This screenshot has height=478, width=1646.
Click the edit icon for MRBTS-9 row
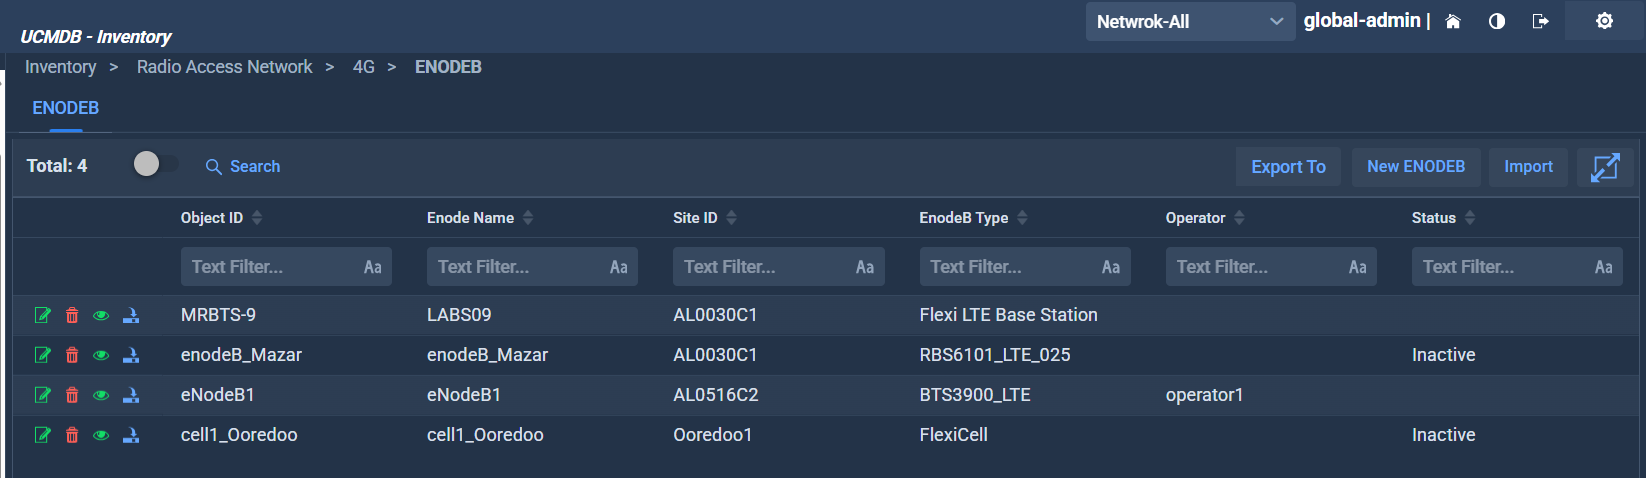(x=43, y=316)
